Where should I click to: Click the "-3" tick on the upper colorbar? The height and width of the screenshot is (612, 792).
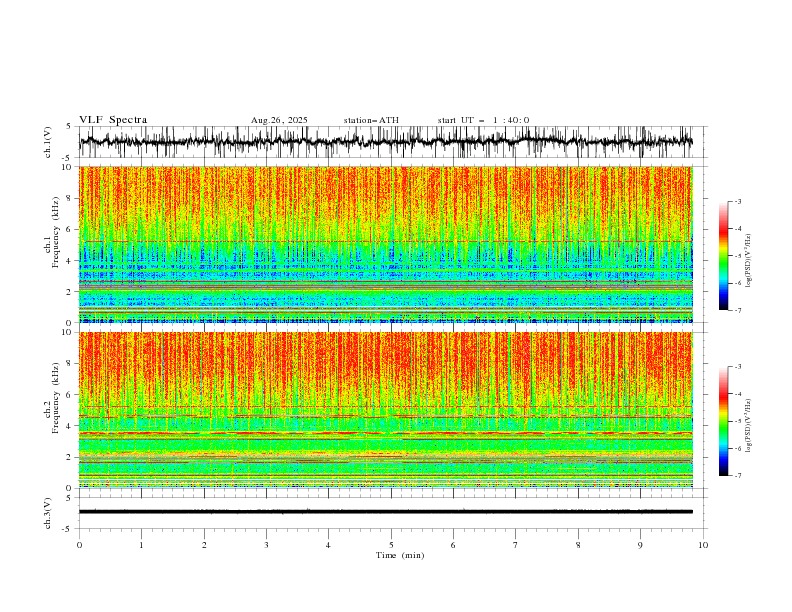(x=737, y=201)
